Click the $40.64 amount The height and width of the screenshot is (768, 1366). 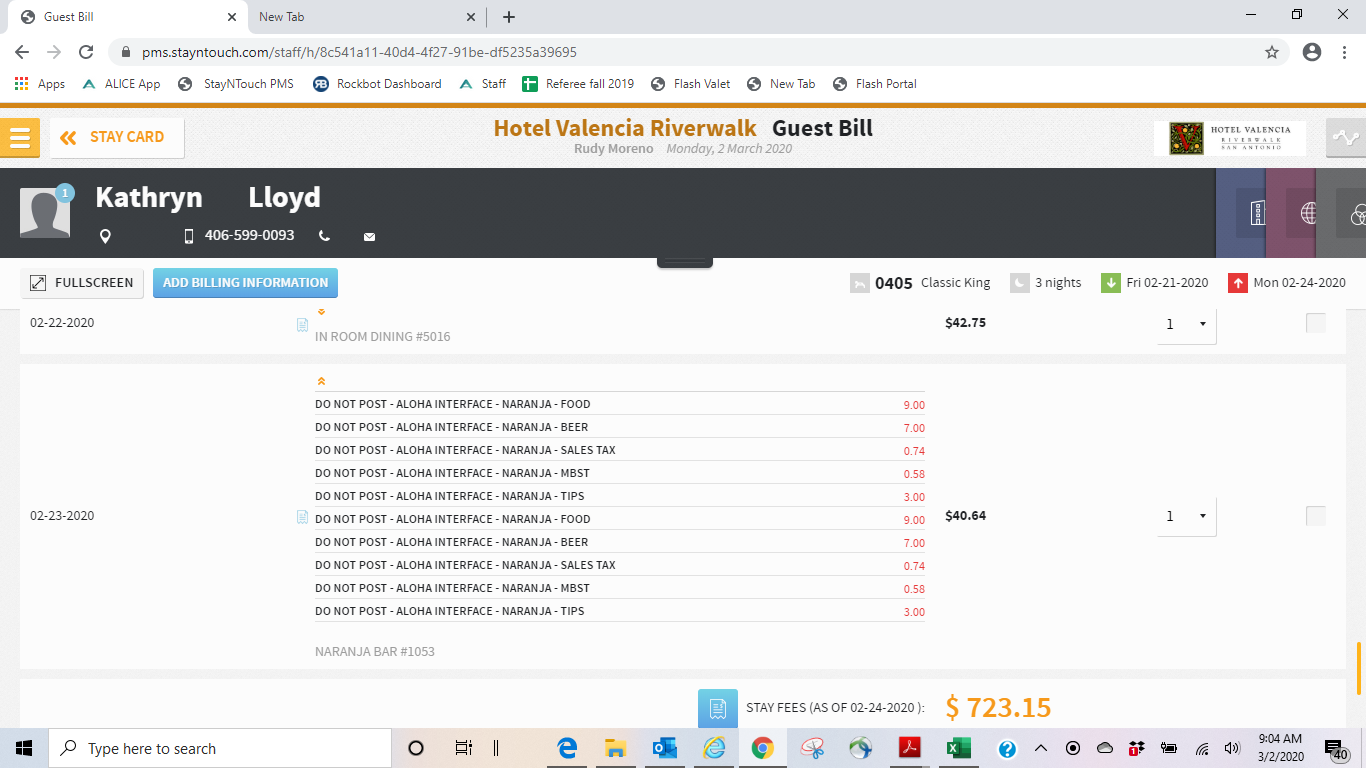pos(965,516)
